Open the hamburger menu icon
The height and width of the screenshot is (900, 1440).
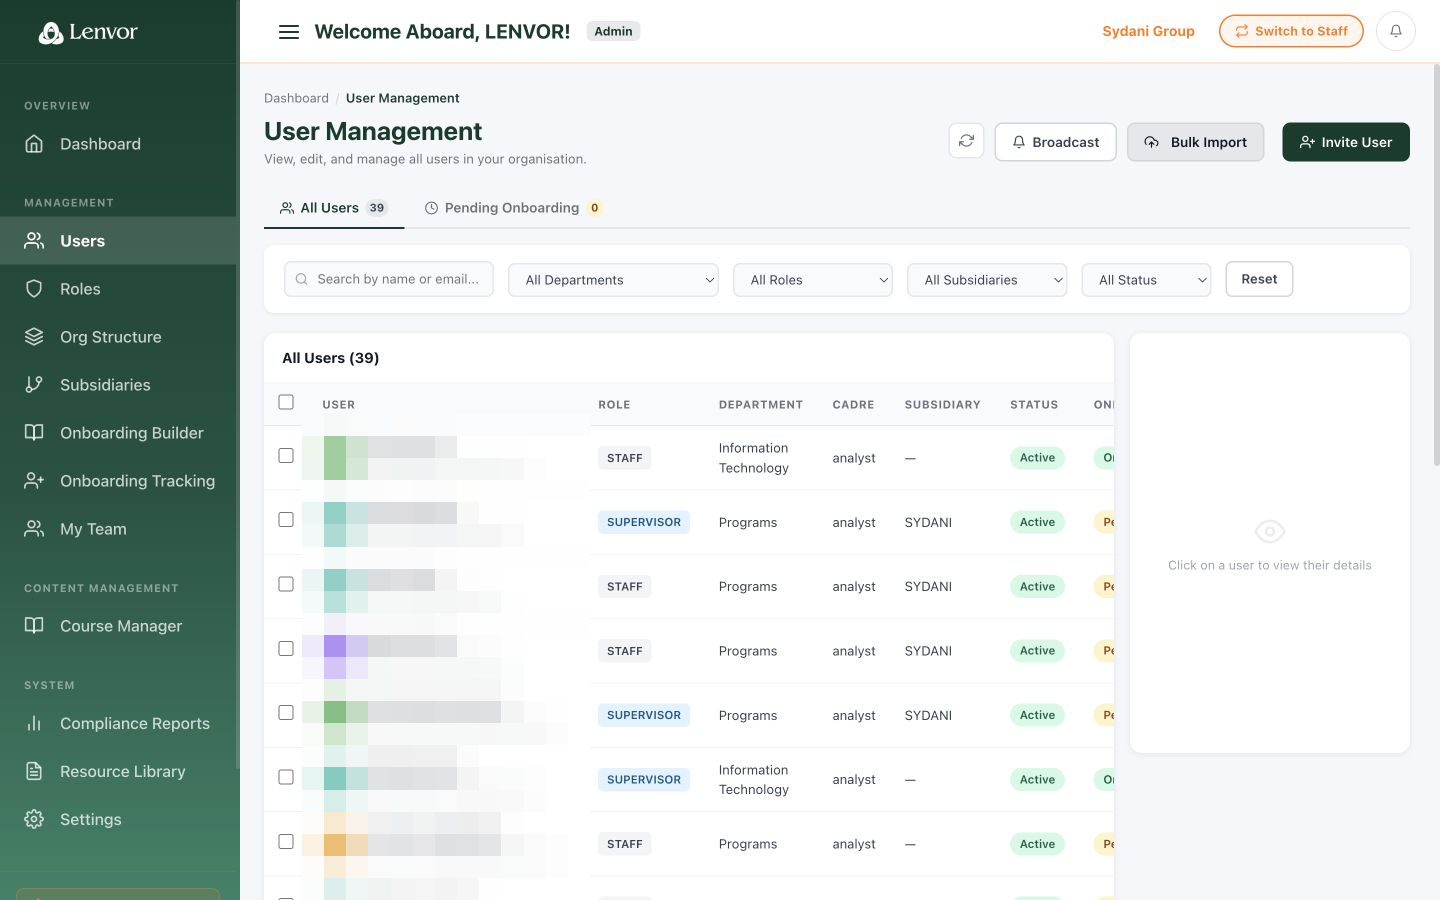289,32
